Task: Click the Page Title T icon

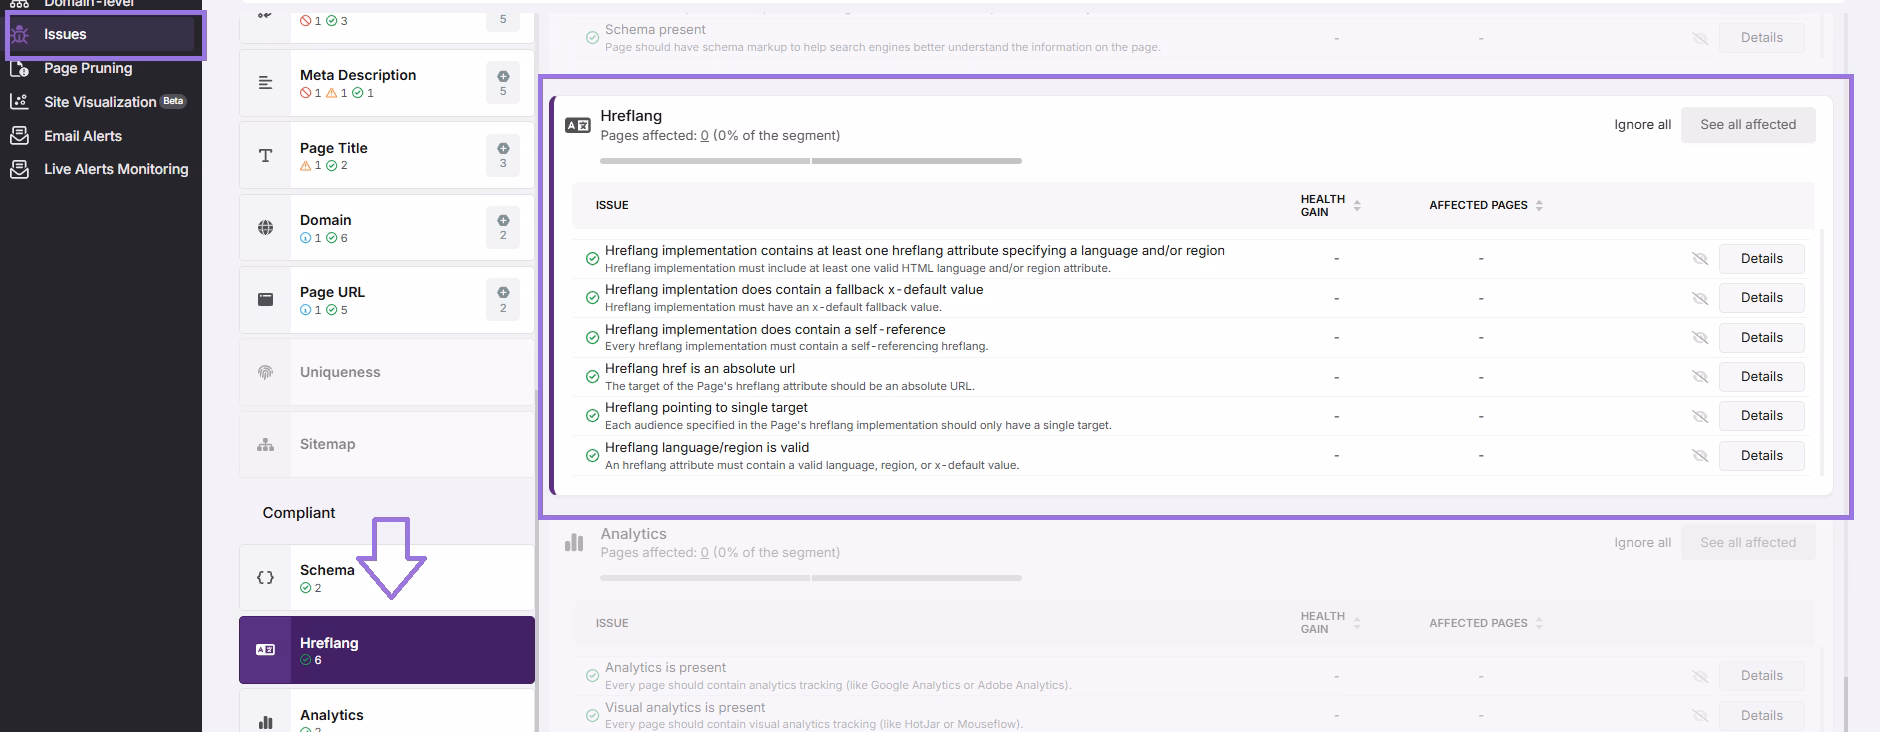Action: [265, 156]
